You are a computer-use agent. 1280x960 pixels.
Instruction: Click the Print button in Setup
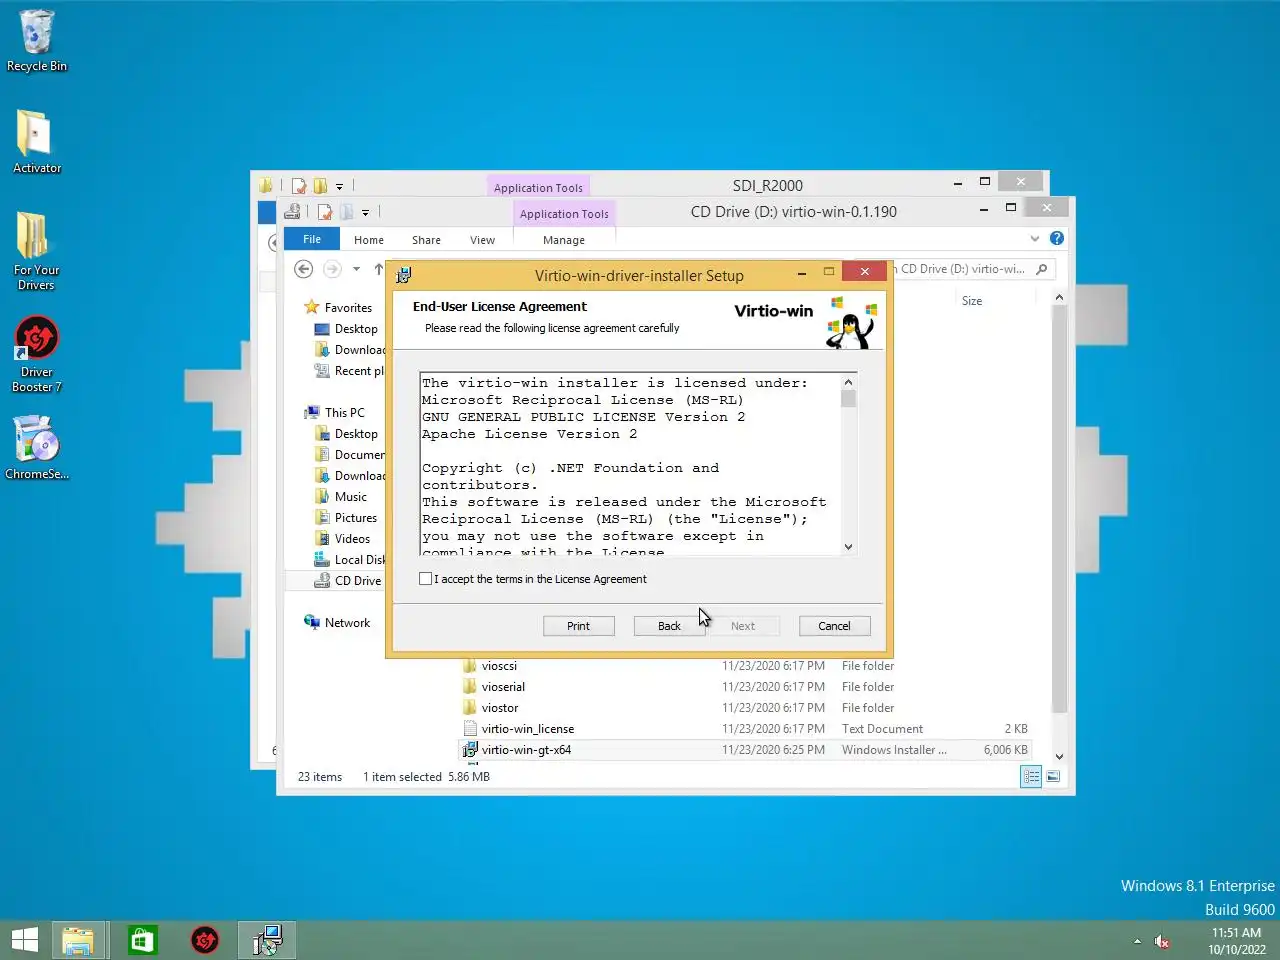coord(578,626)
